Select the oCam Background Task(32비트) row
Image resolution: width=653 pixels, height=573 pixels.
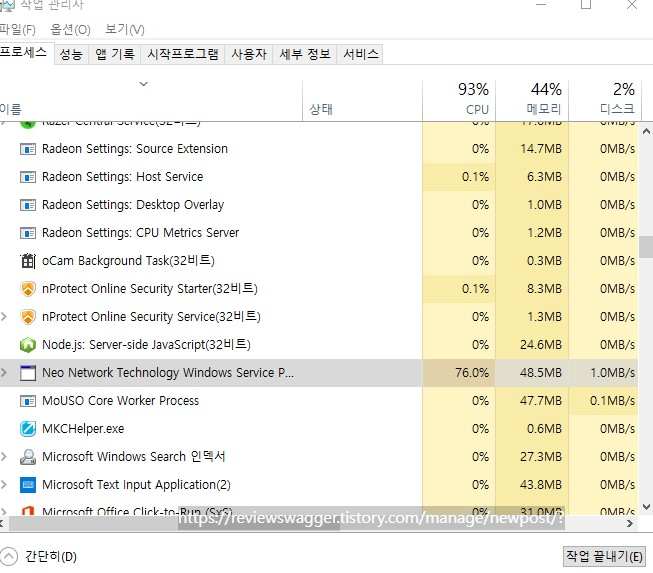coord(319,261)
